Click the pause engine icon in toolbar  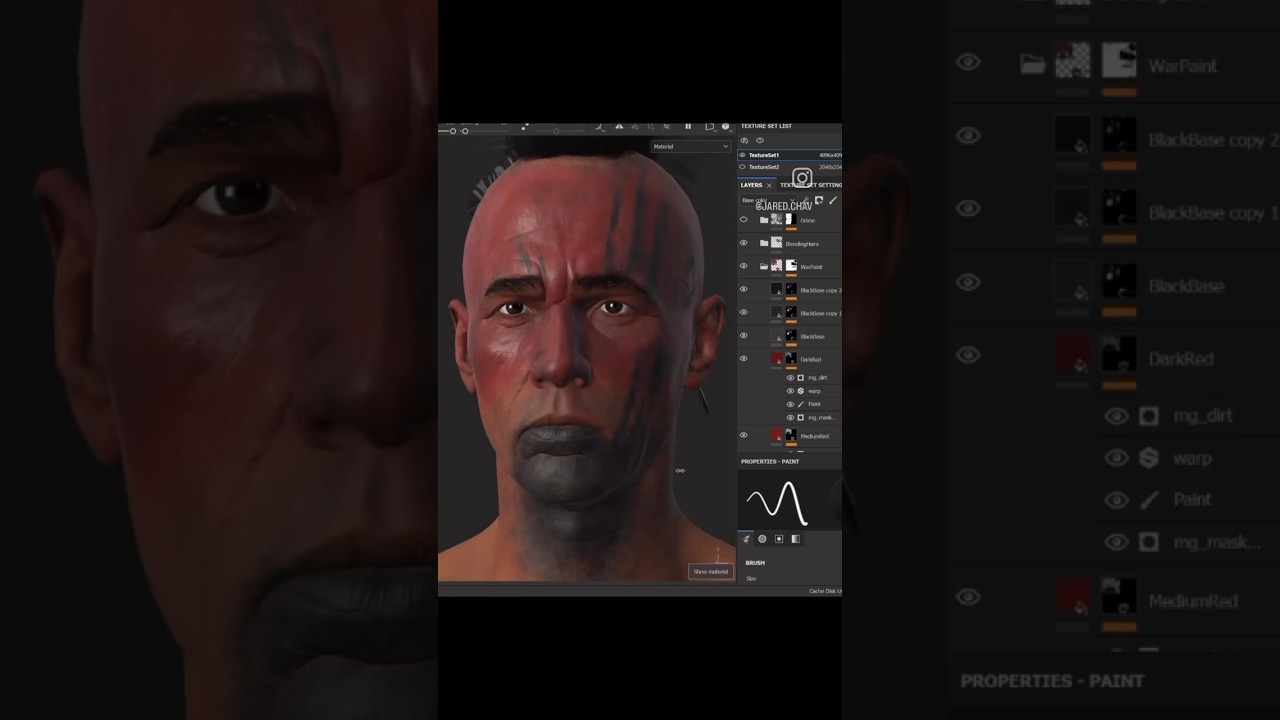pos(688,126)
